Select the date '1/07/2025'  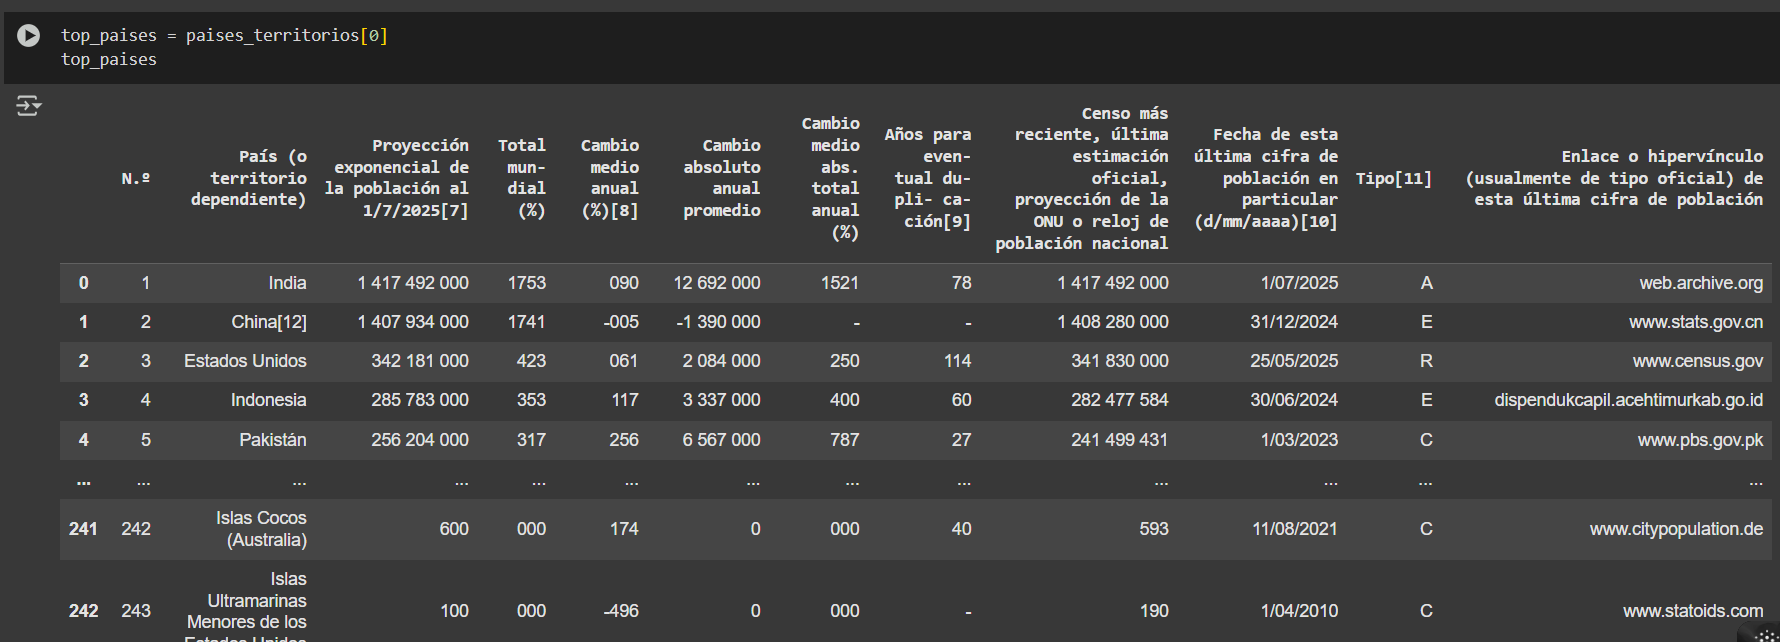click(1299, 283)
